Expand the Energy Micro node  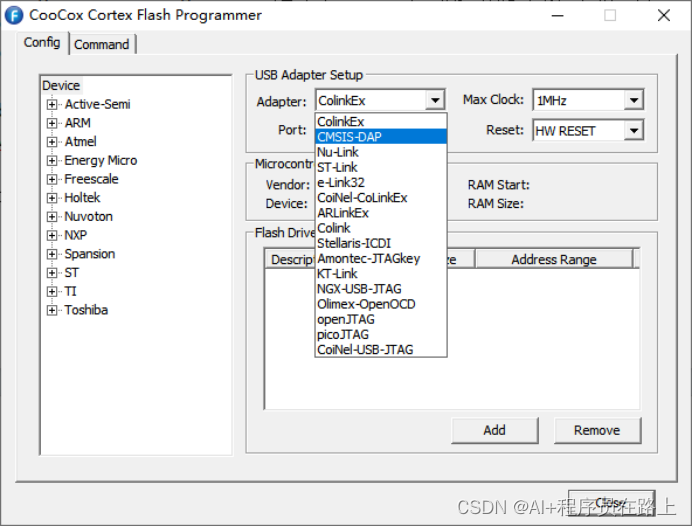[52, 161]
